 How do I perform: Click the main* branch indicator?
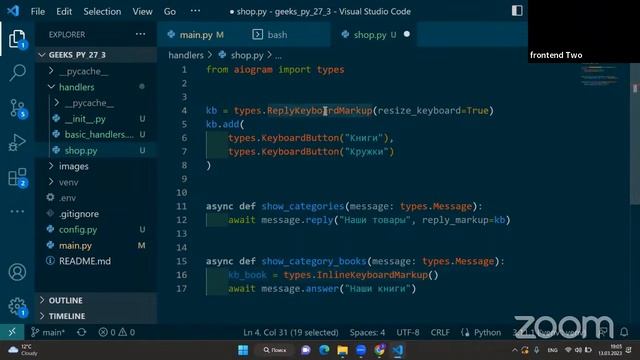coord(48,332)
